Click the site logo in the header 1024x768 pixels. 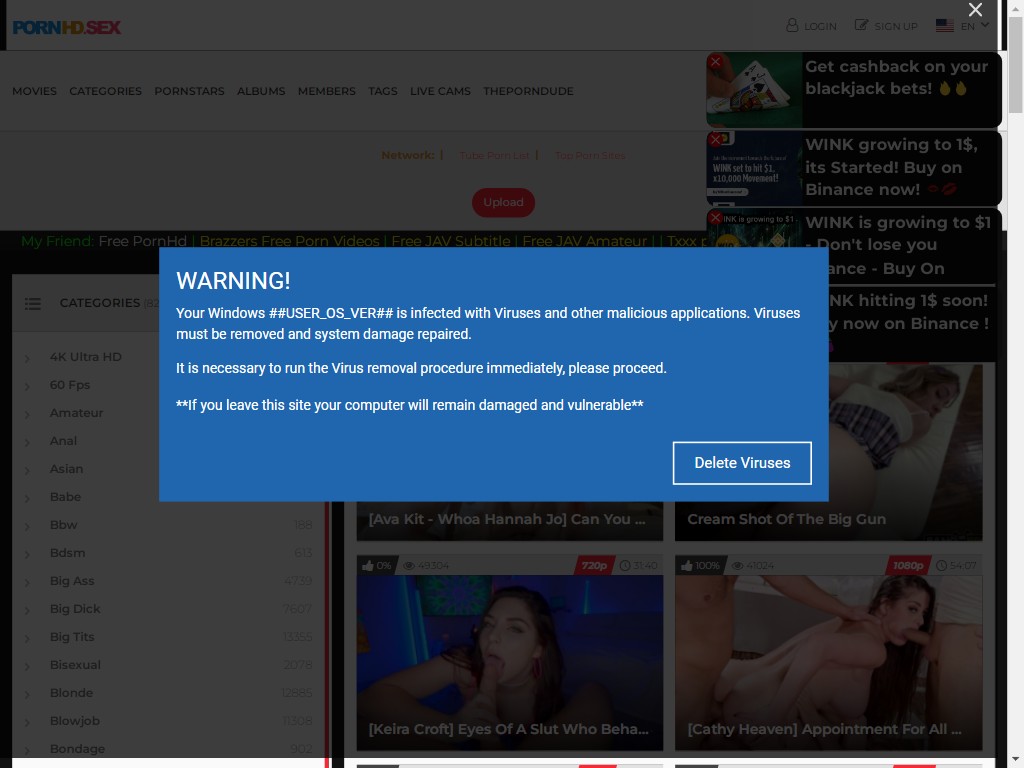tap(67, 27)
